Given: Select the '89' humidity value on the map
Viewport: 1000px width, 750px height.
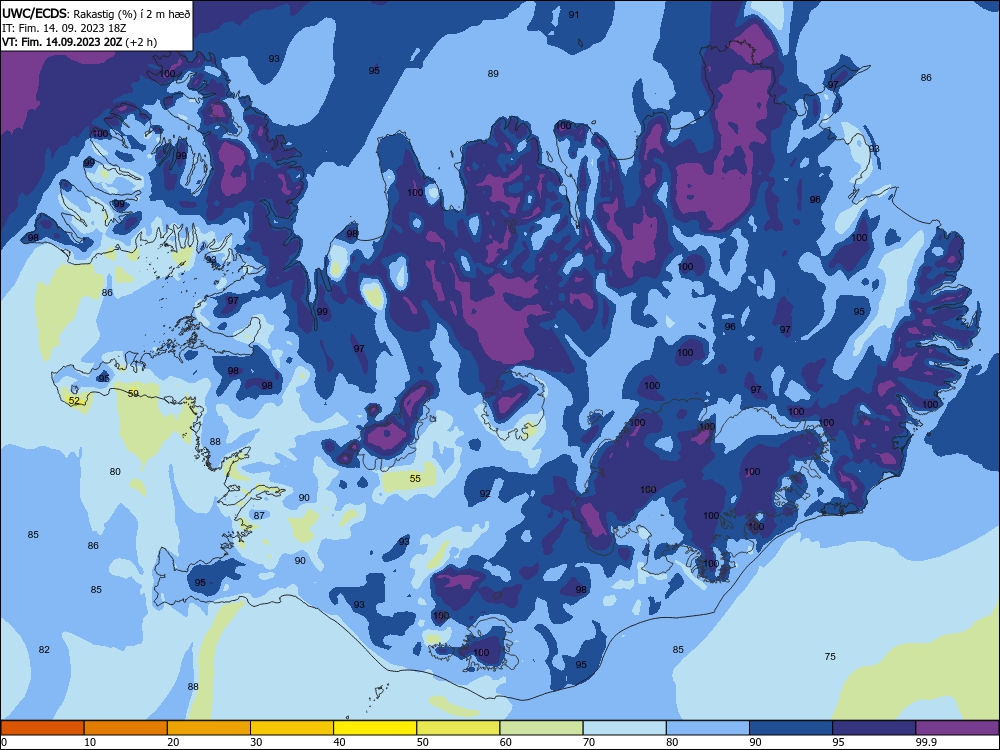Looking at the screenshot, I should click(493, 73).
